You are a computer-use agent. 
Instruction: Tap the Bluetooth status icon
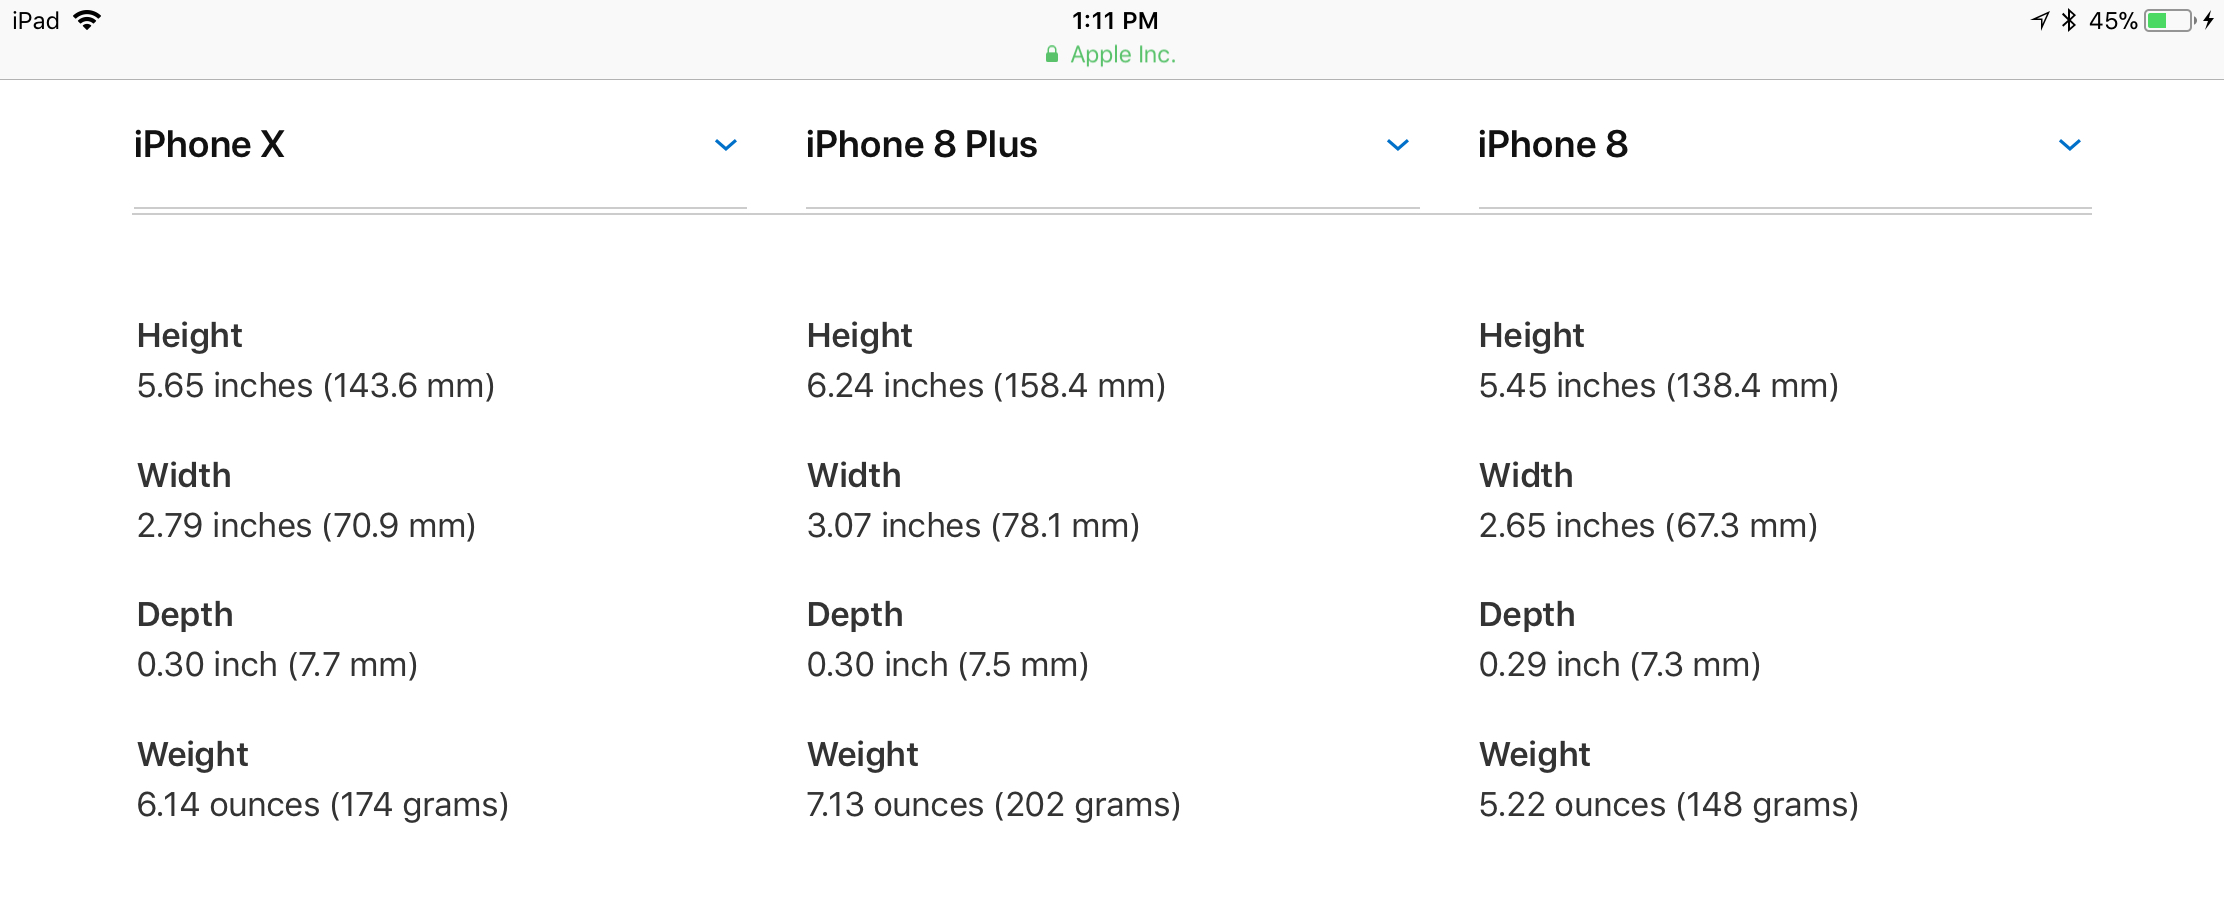pyautogui.click(x=2069, y=20)
